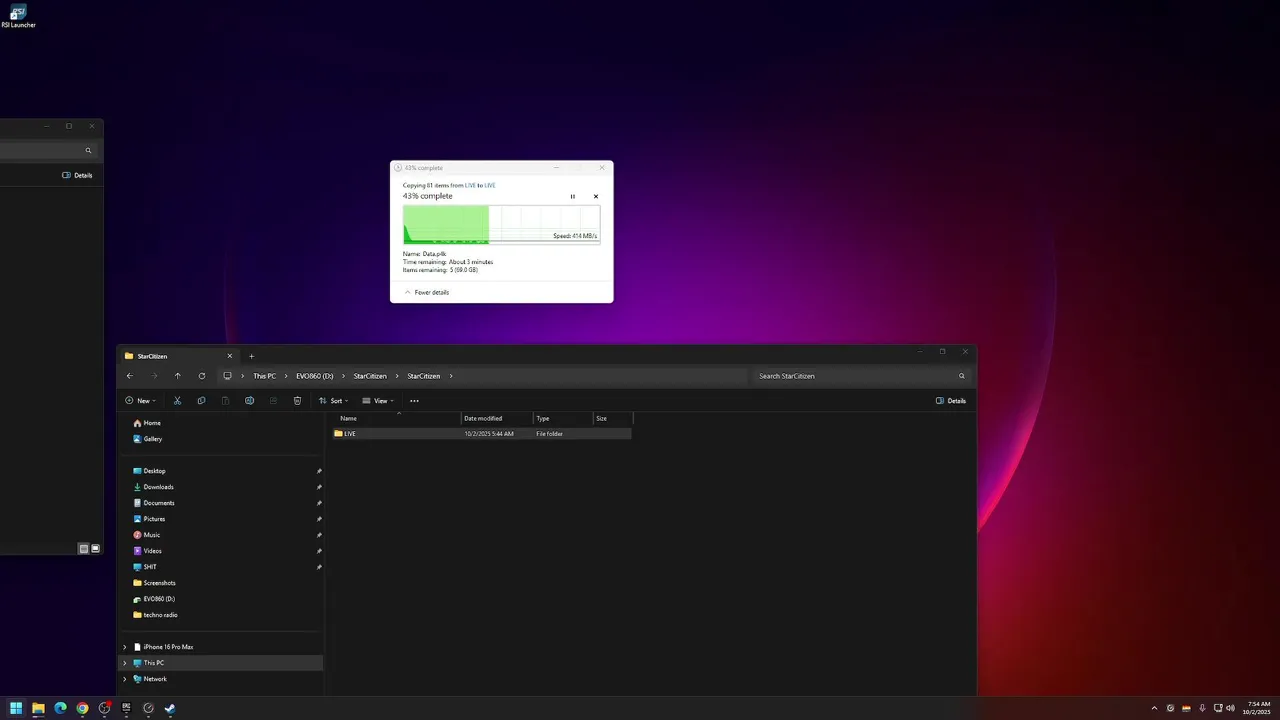The image size is (1280, 720).
Task: Open the New item dropdown
Action: pos(140,401)
